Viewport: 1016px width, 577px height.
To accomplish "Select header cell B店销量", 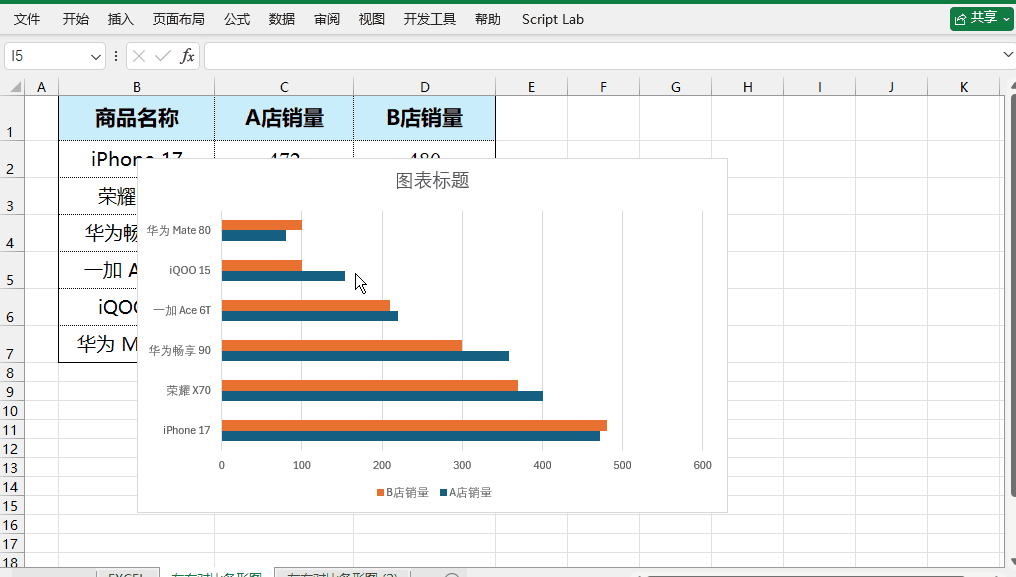I will click(424, 118).
